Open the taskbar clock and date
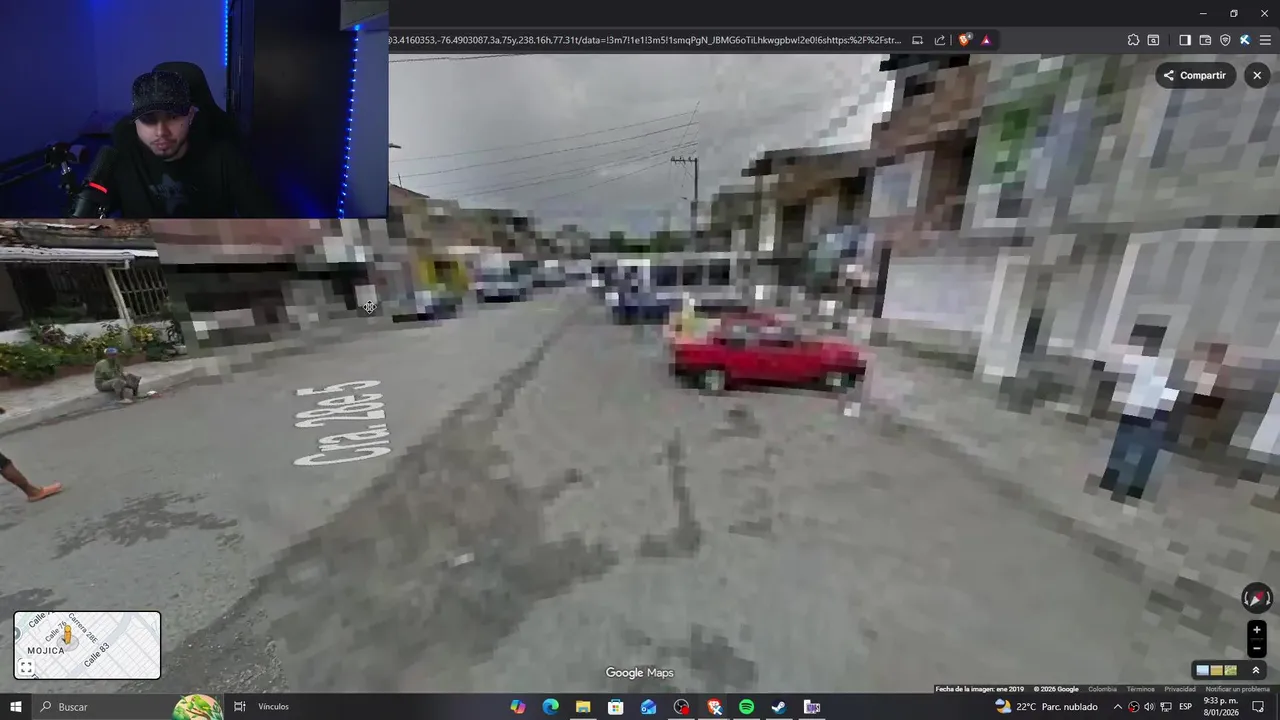The height and width of the screenshot is (720, 1280). [x=1221, y=707]
